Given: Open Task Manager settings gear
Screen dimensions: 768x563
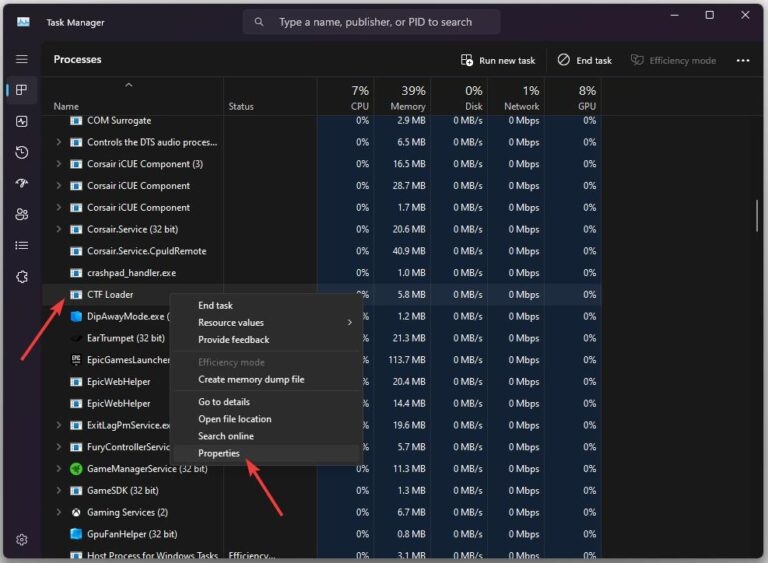Looking at the screenshot, I should pos(21,540).
